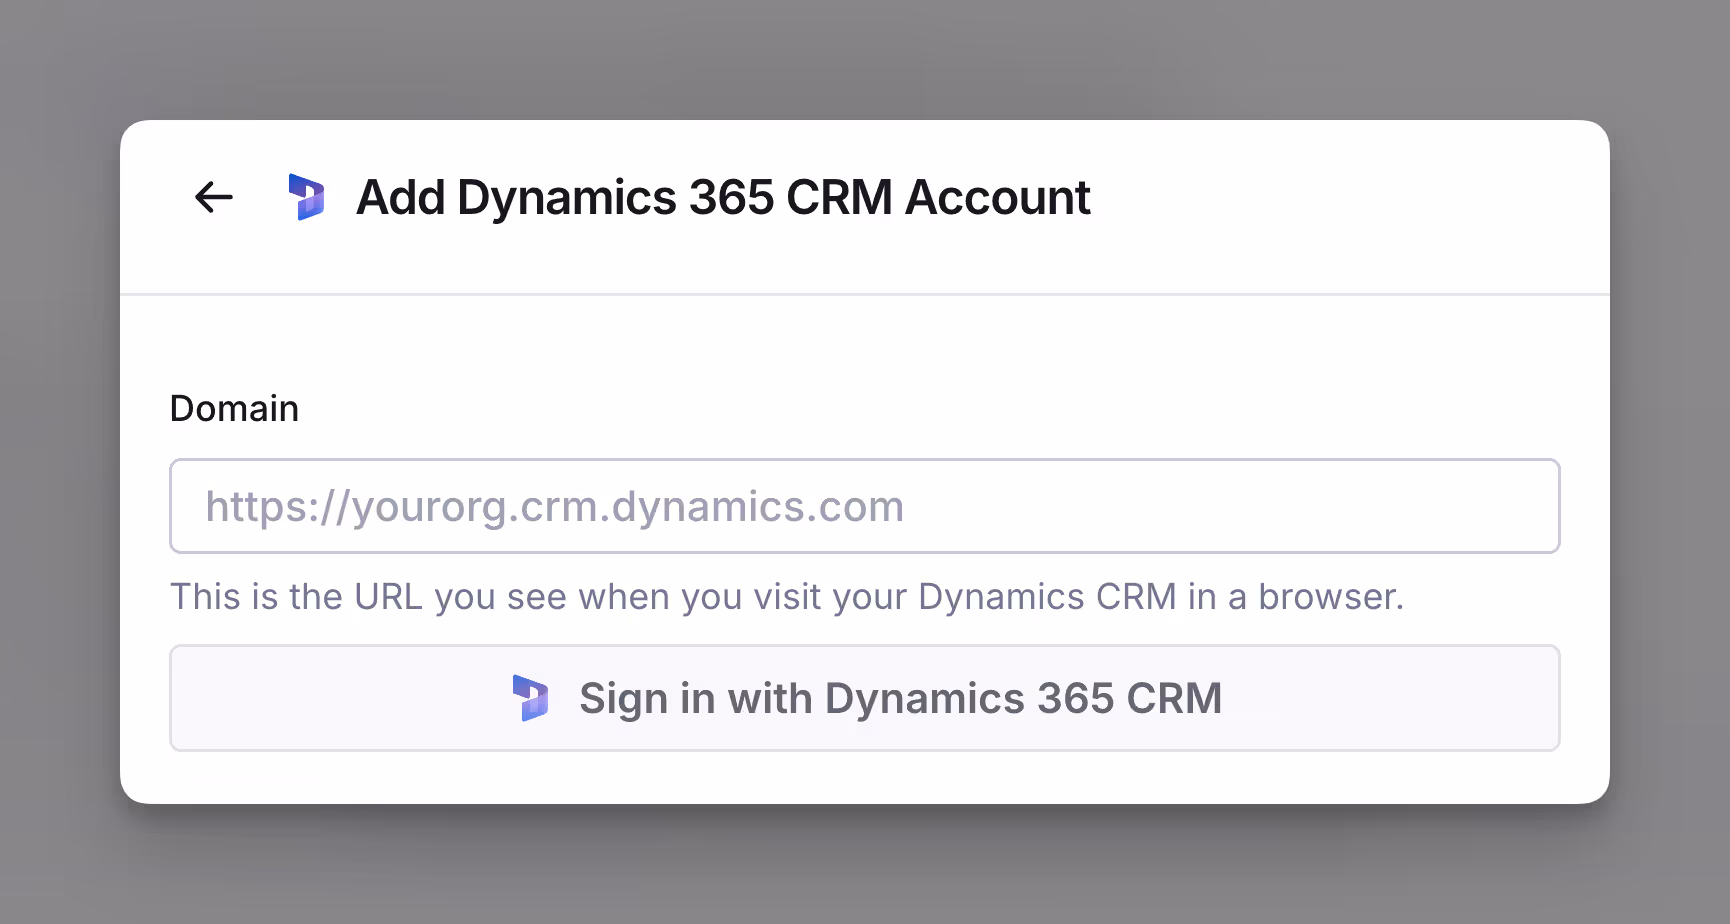Focus the Domain URL input field
The image size is (1730, 924).
coord(865,506)
